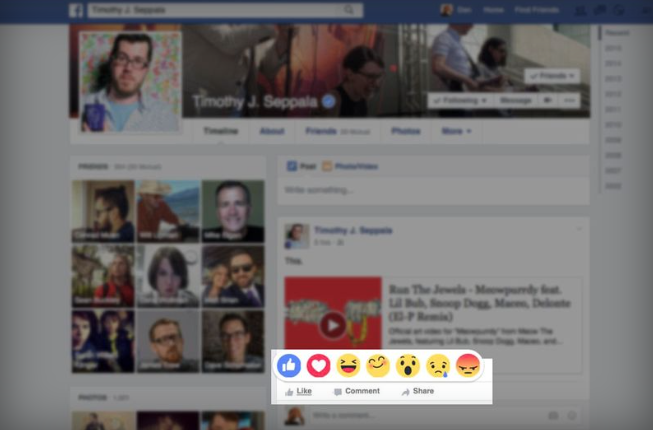The image size is (653, 430).
Task: Open the Friends profile tab
Action: pyautogui.click(x=337, y=131)
